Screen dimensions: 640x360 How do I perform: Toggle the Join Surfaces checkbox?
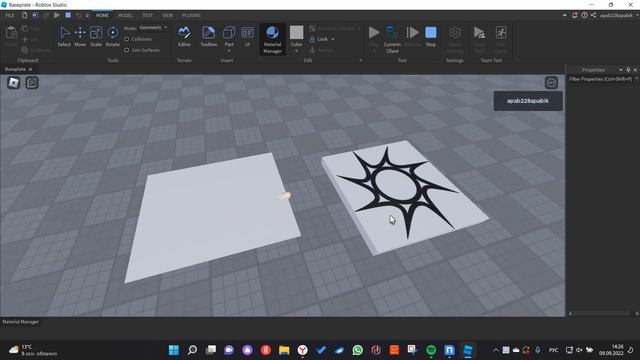127,50
